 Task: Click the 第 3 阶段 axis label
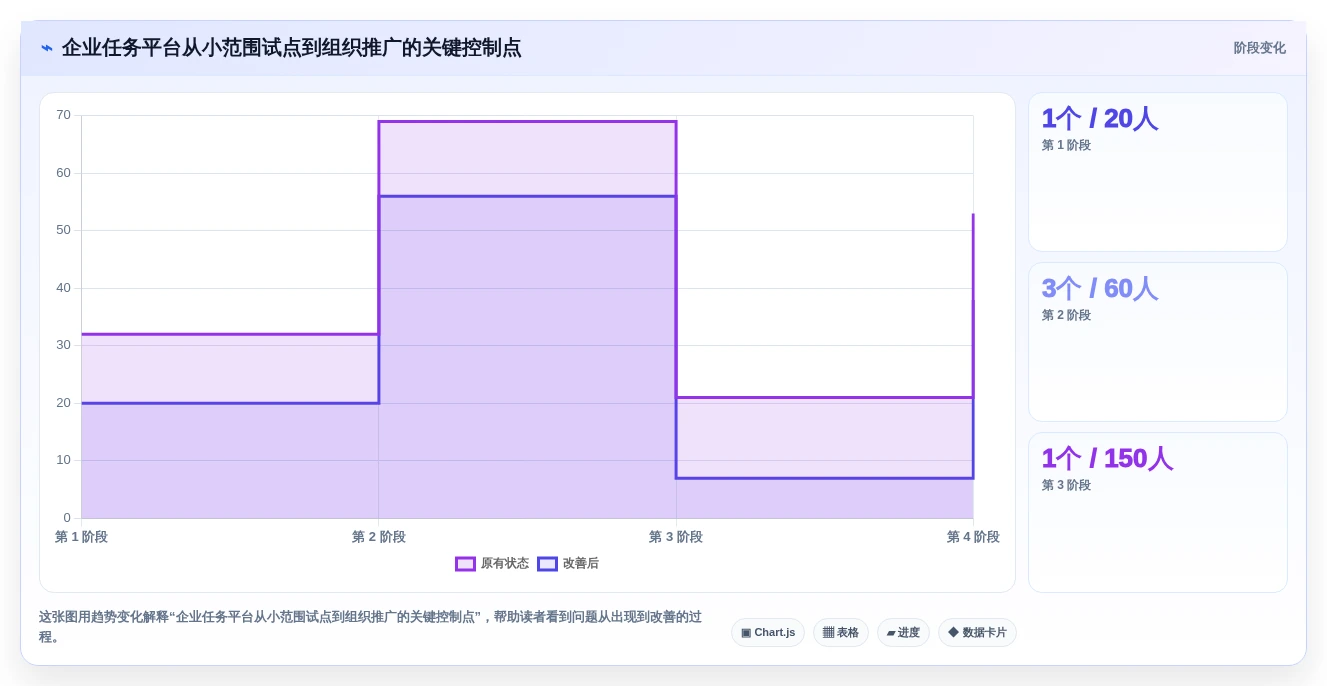(676, 537)
